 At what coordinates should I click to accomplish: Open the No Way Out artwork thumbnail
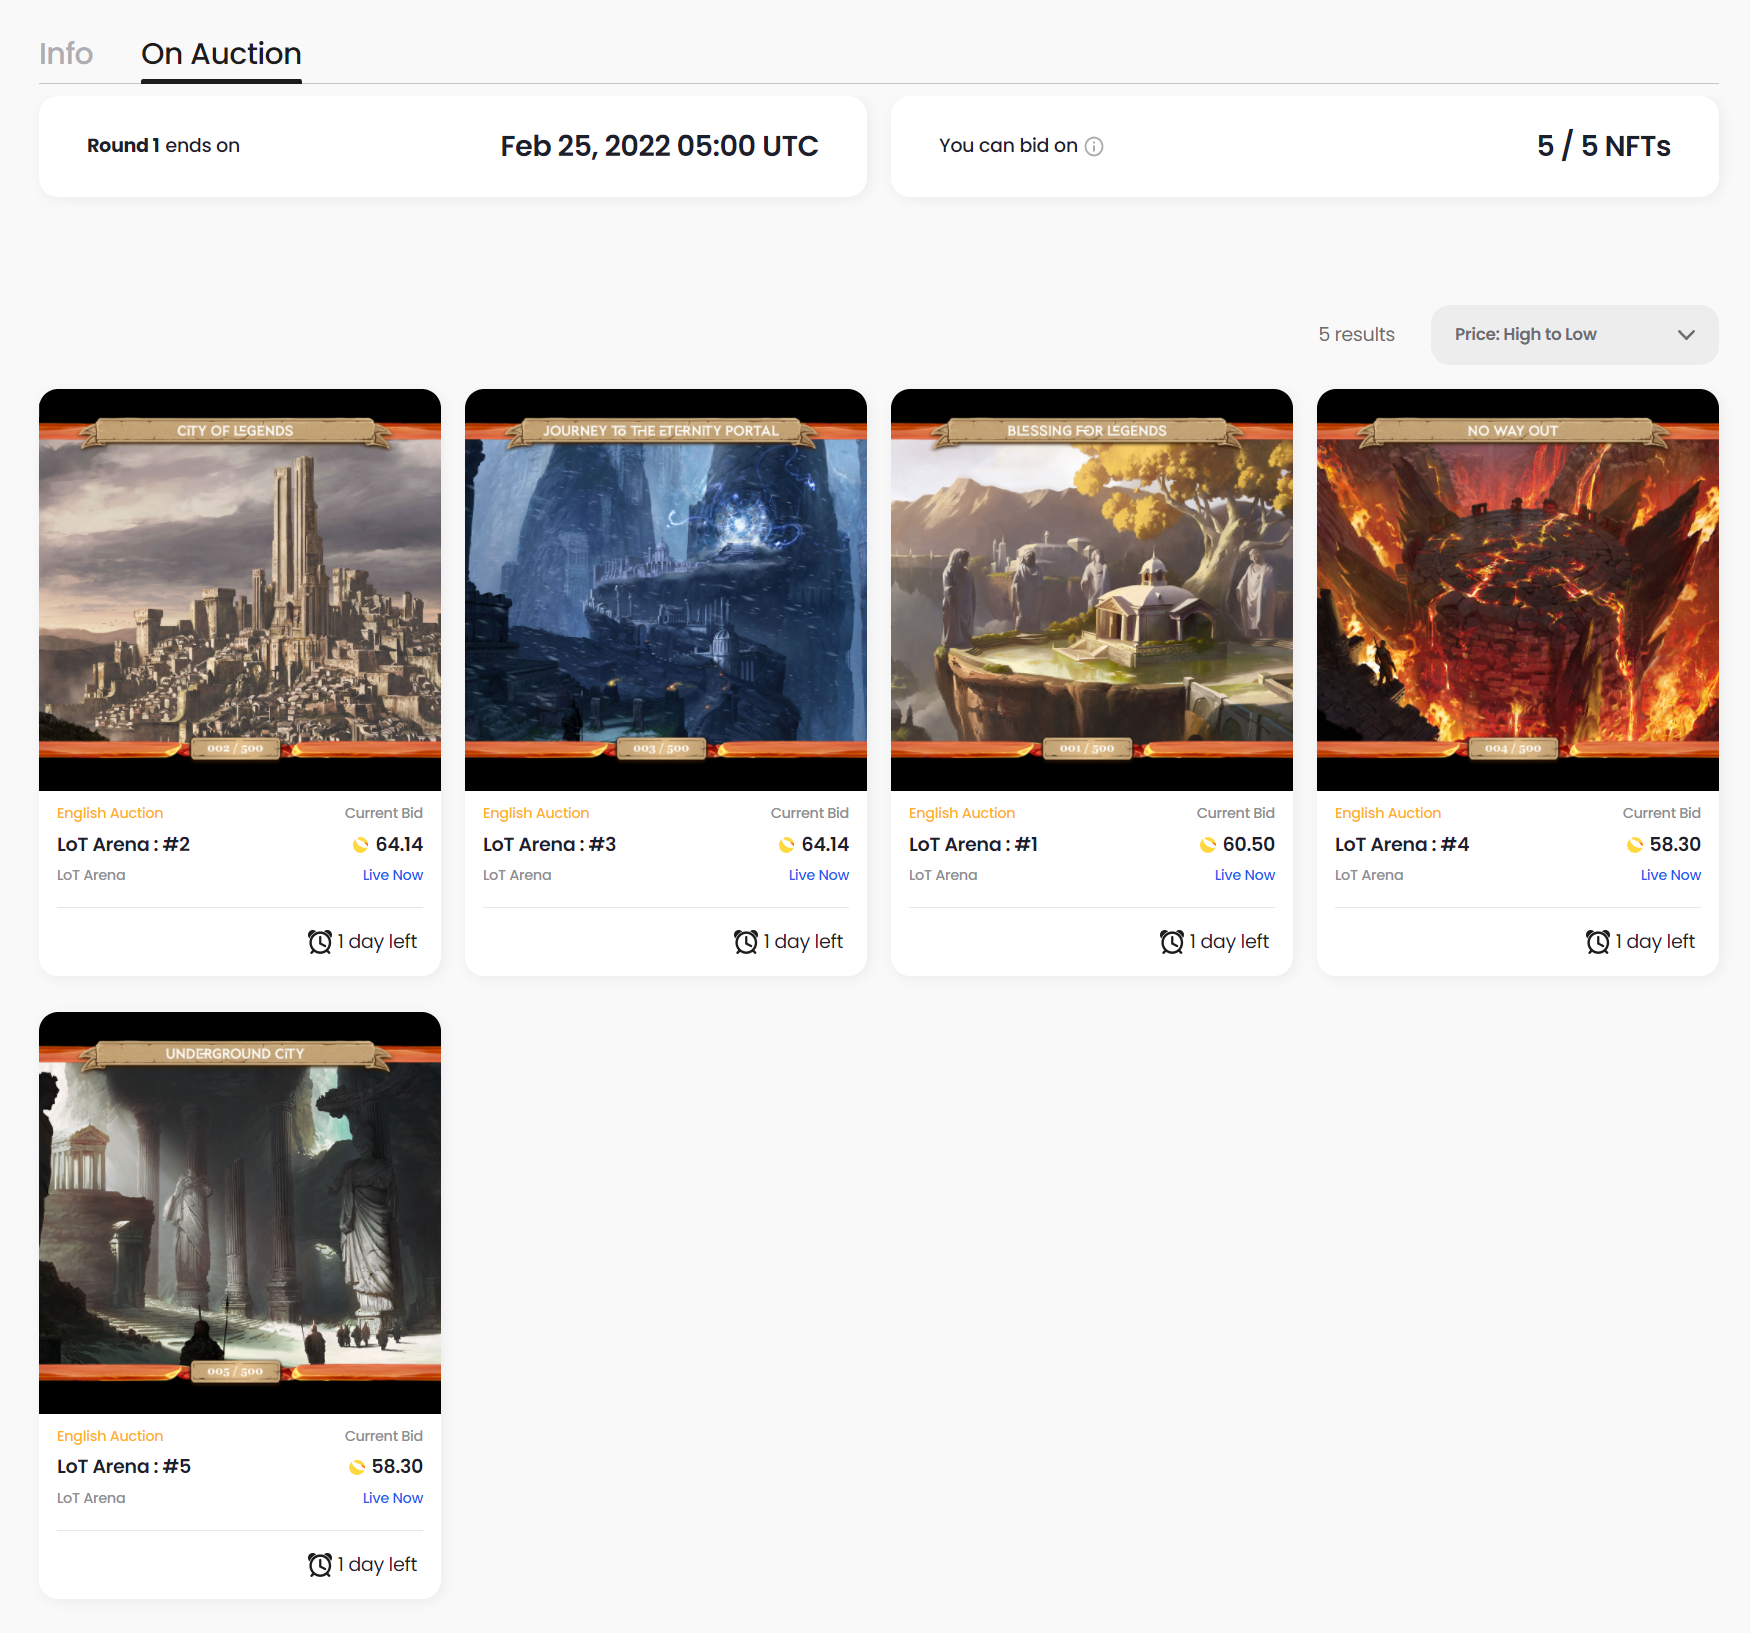pos(1518,590)
